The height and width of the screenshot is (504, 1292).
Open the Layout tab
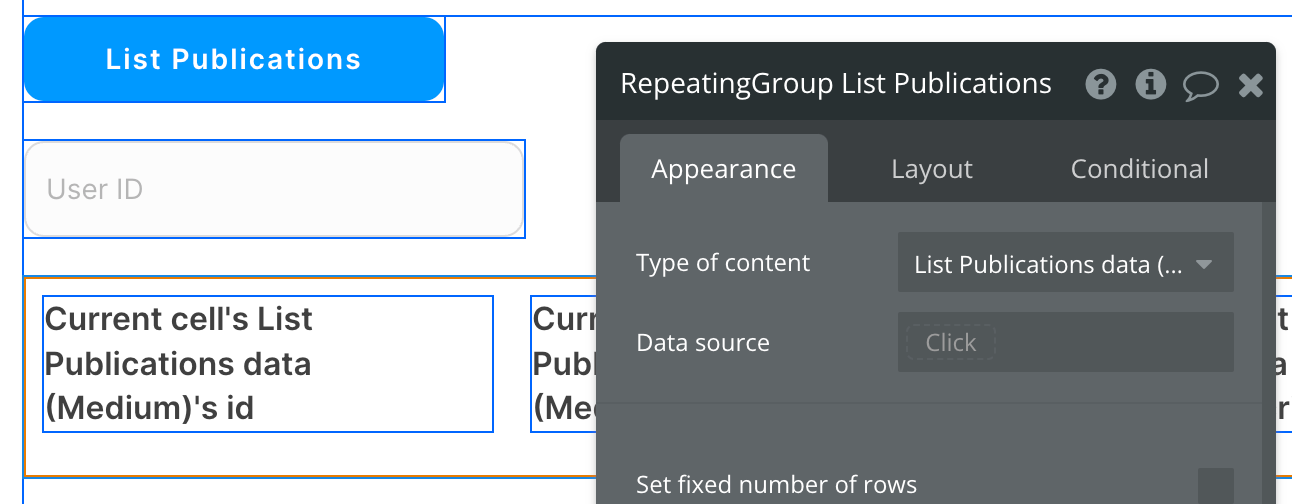(x=931, y=169)
